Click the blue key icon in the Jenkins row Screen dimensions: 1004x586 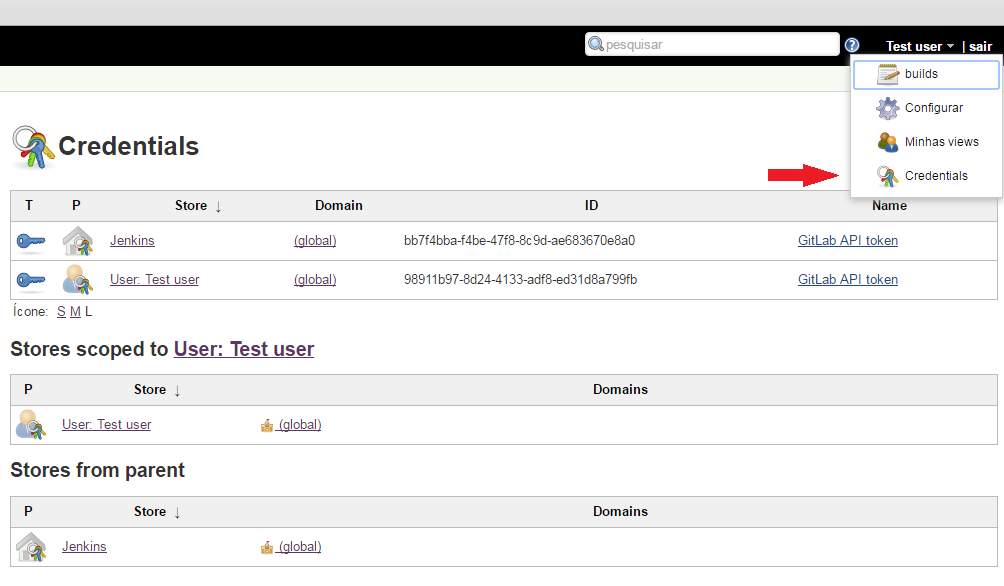[x=31, y=241]
